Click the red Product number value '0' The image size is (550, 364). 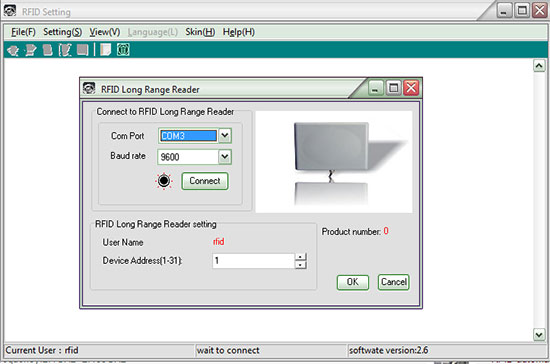tap(386, 231)
